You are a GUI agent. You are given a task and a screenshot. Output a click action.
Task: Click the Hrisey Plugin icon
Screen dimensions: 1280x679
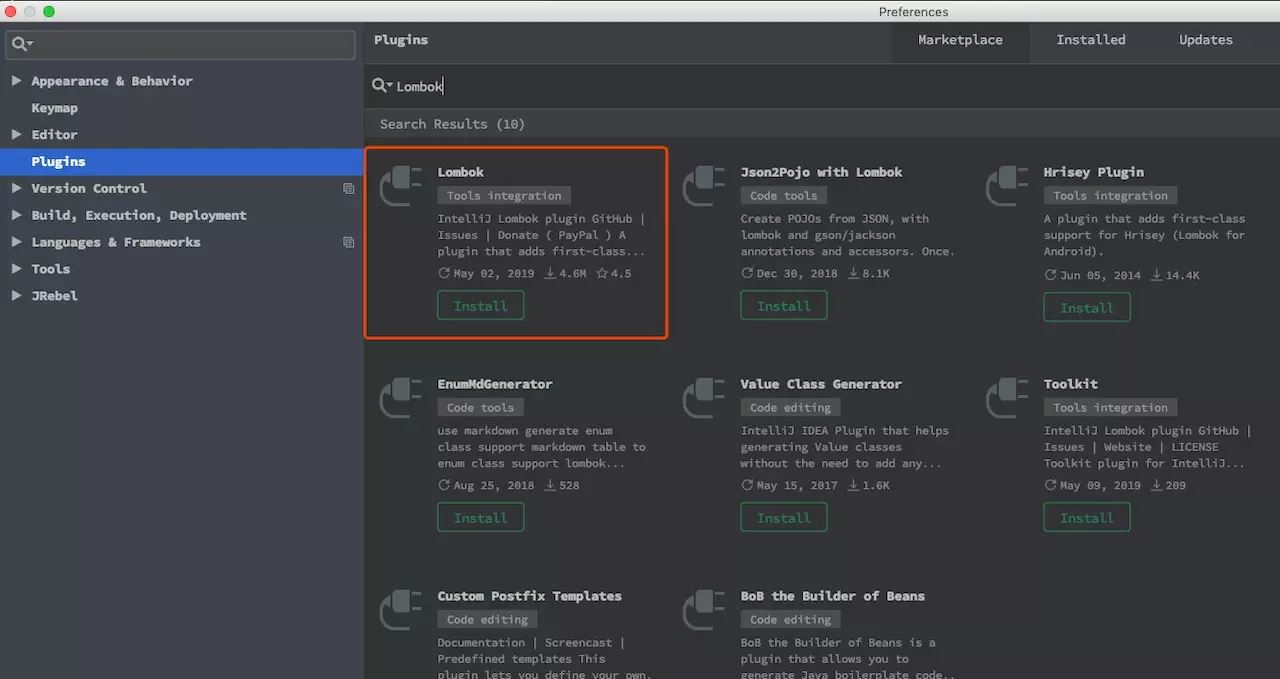[1007, 186]
